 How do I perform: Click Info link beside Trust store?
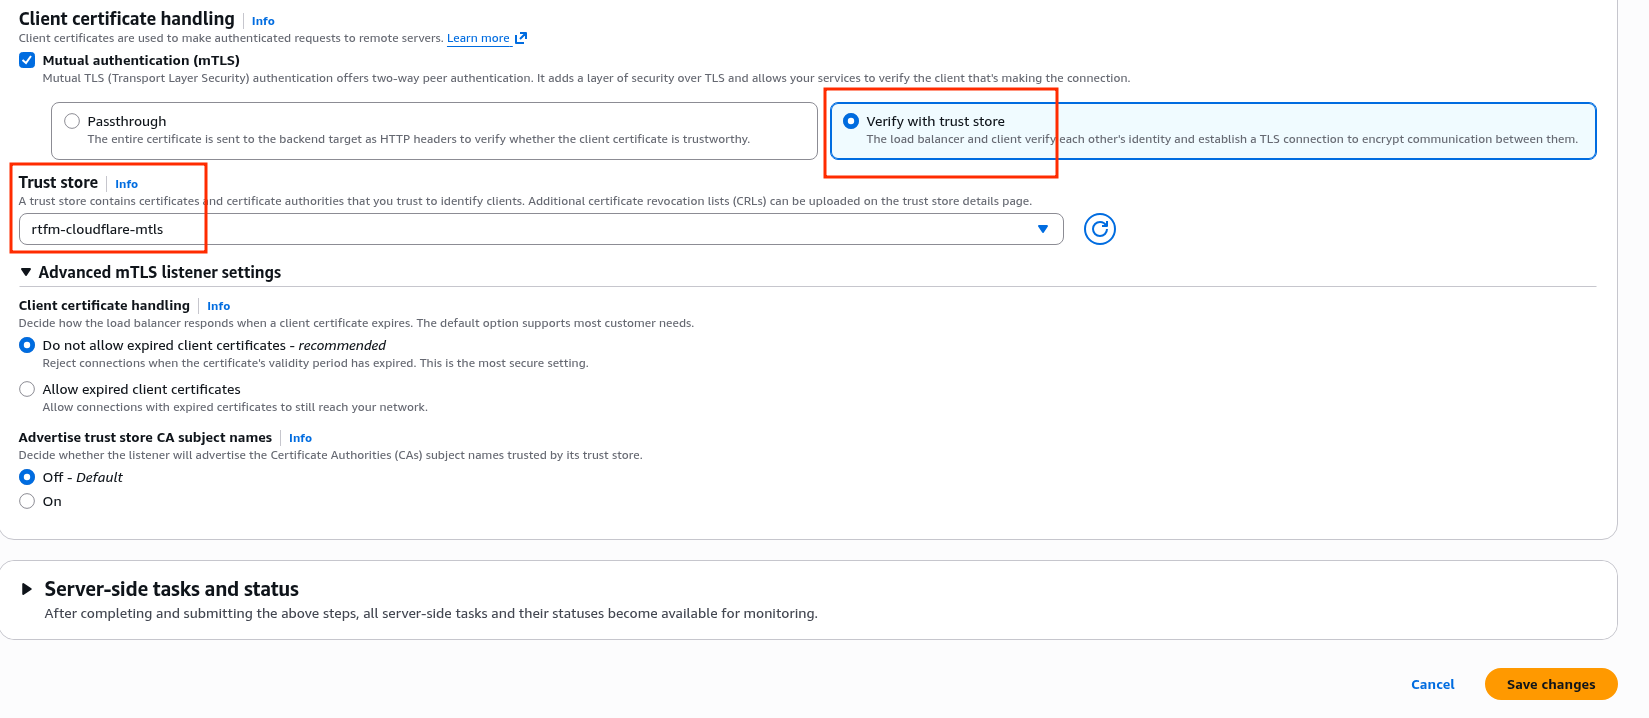tap(126, 184)
